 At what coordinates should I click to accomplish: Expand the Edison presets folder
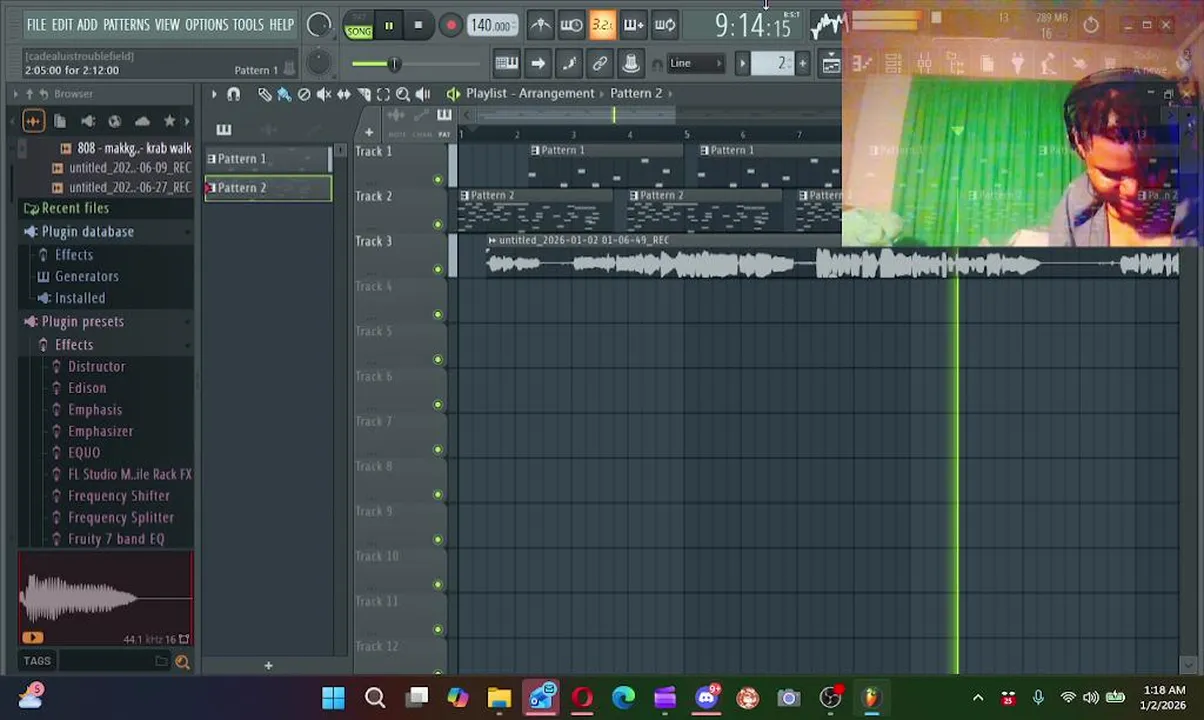86,388
